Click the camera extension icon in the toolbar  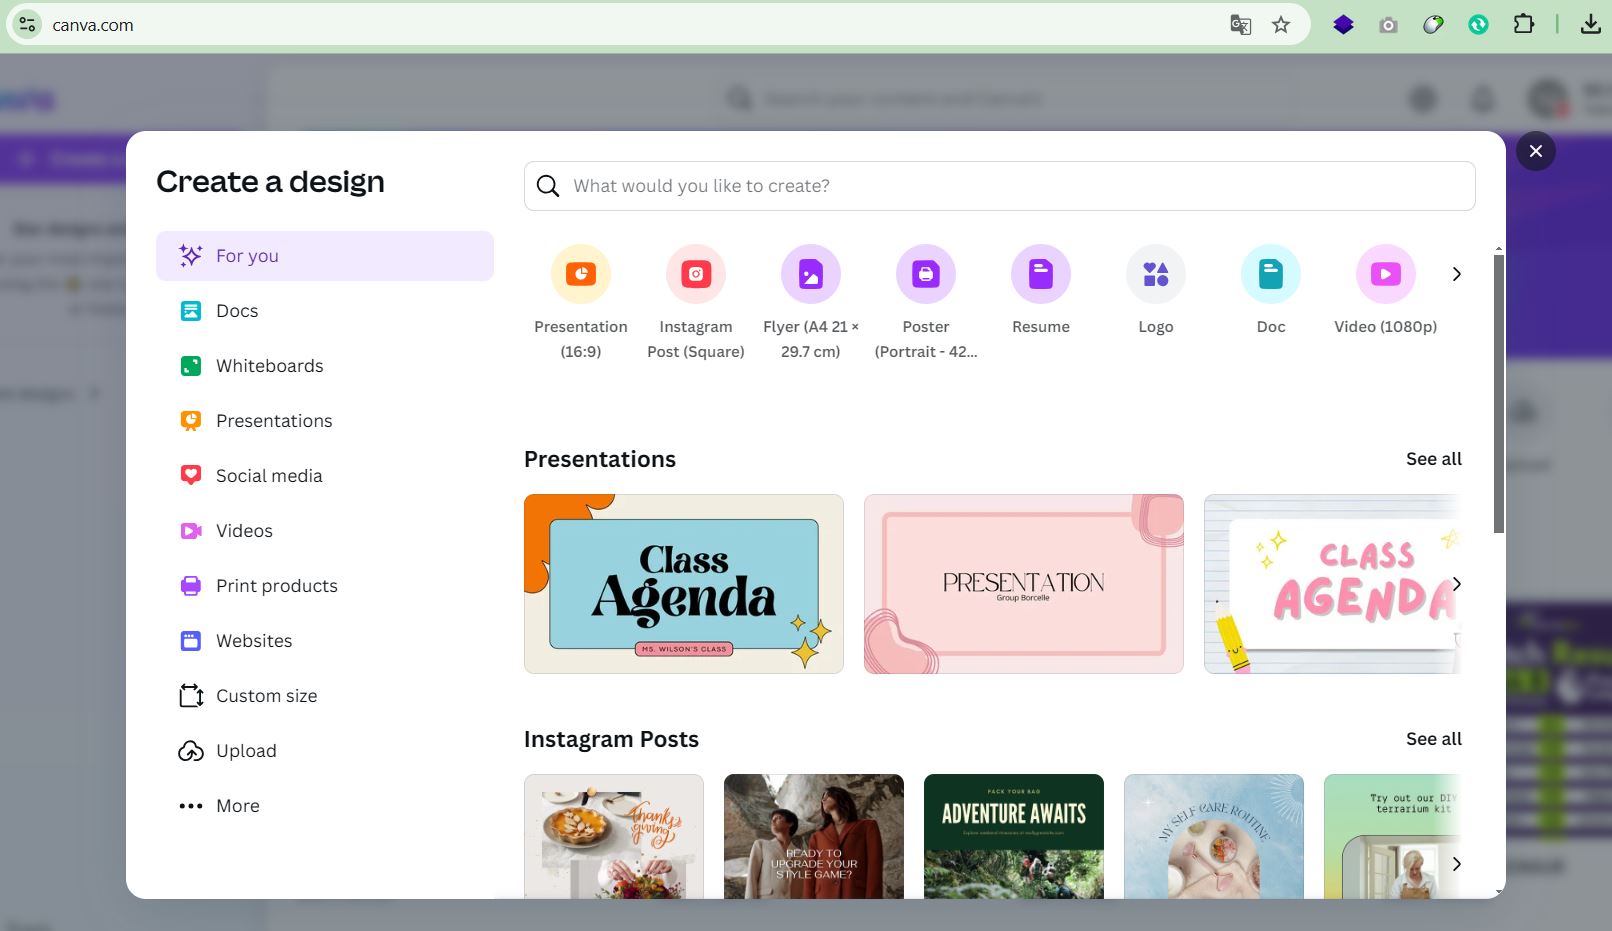(x=1388, y=25)
